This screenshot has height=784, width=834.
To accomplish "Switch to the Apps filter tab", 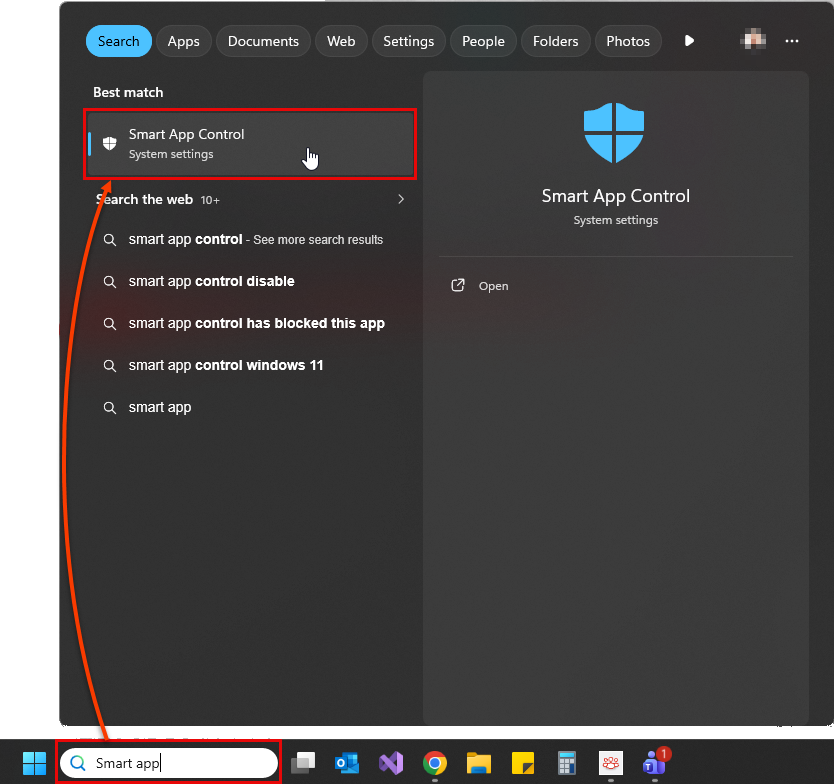I will [x=184, y=41].
